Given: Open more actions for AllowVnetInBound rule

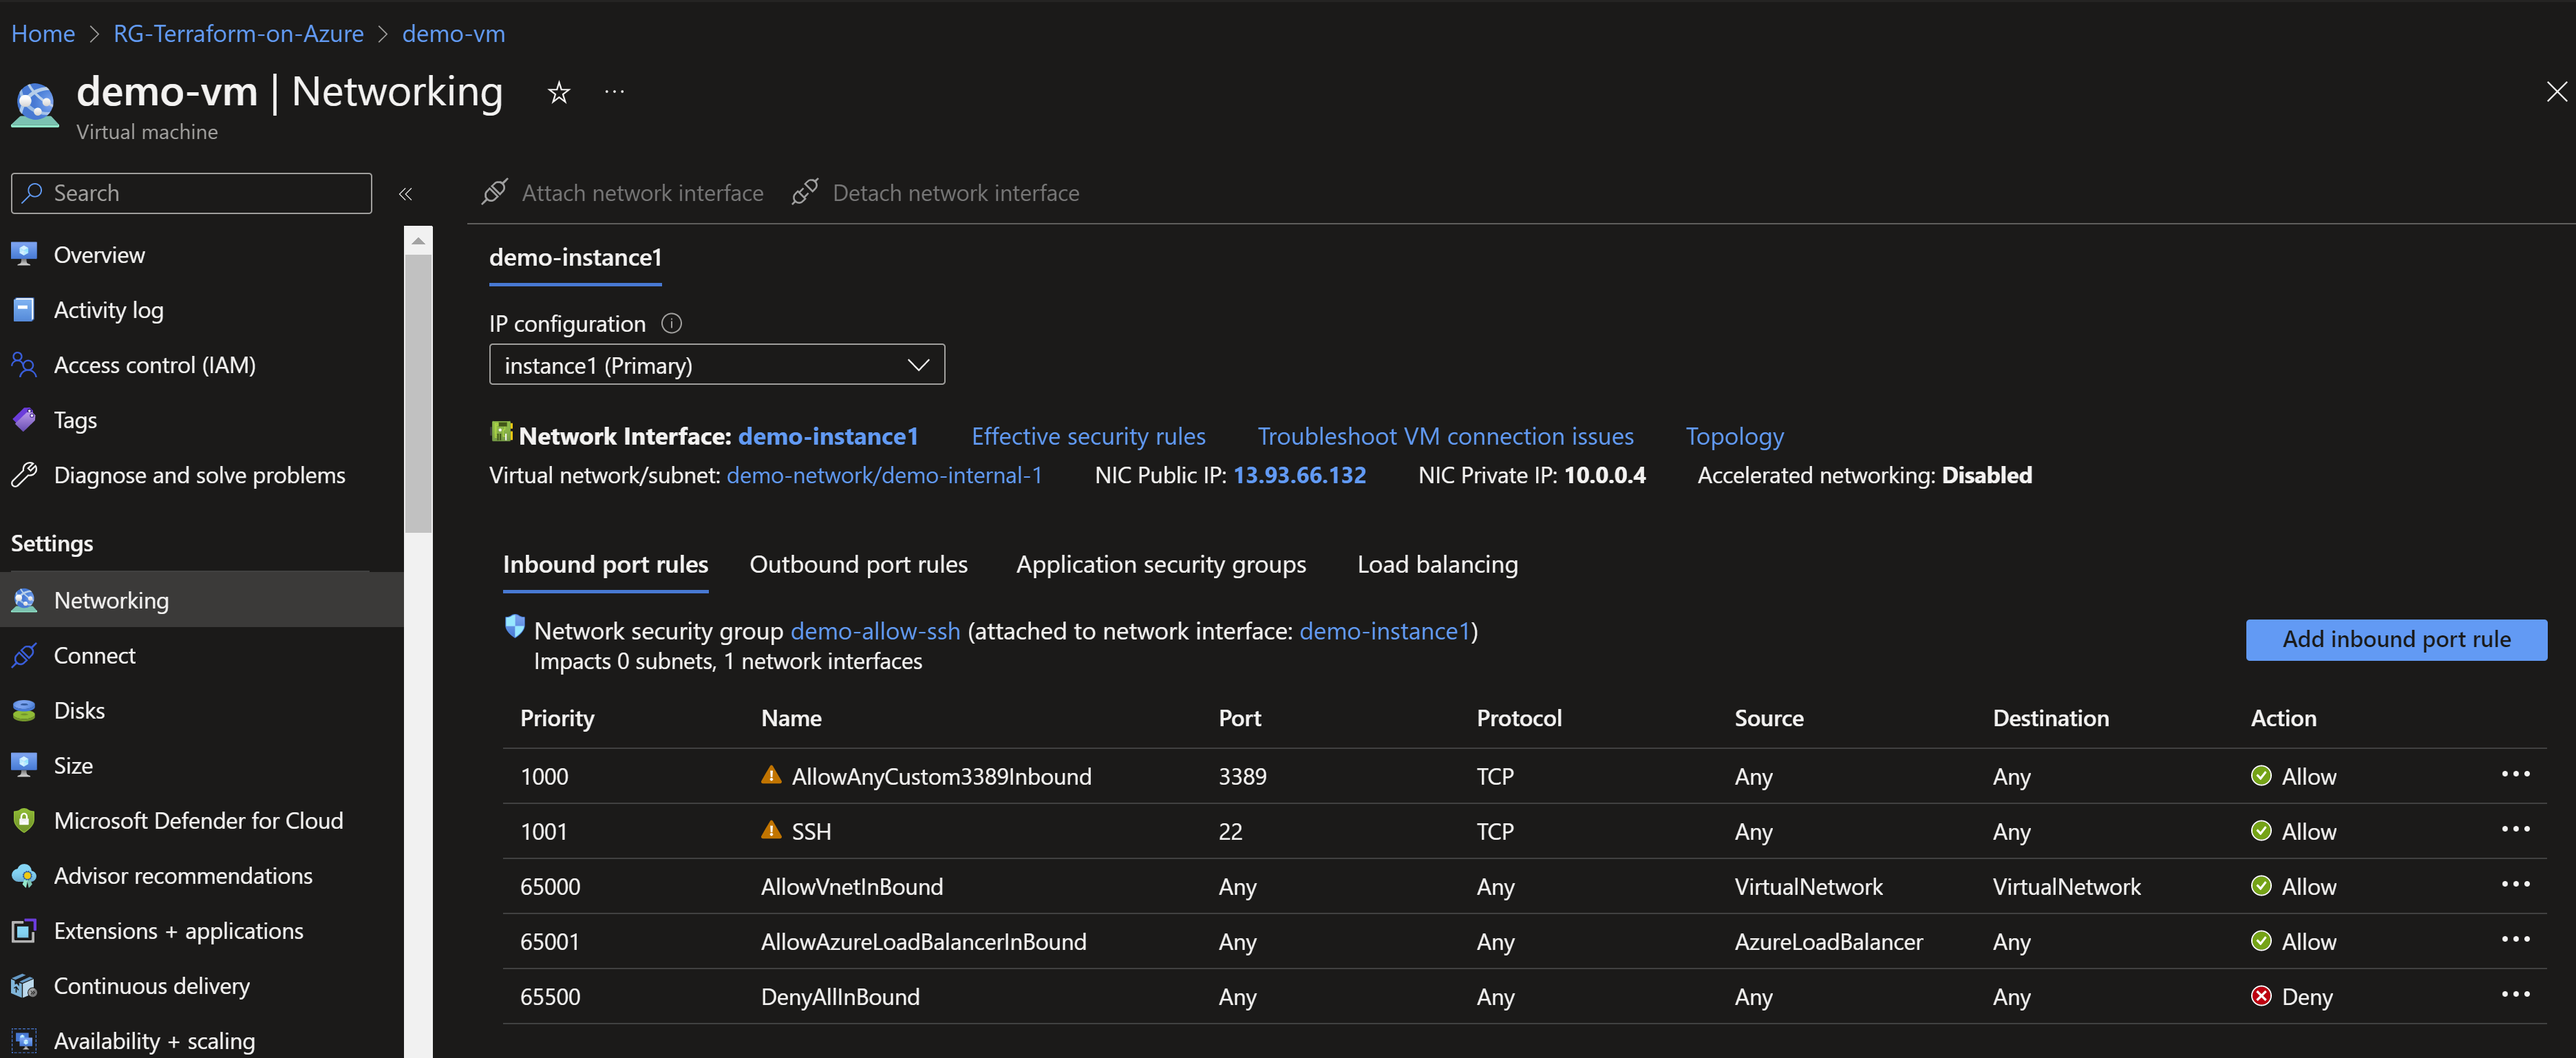Looking at the screenshot, I should (x=2515, y=884).
